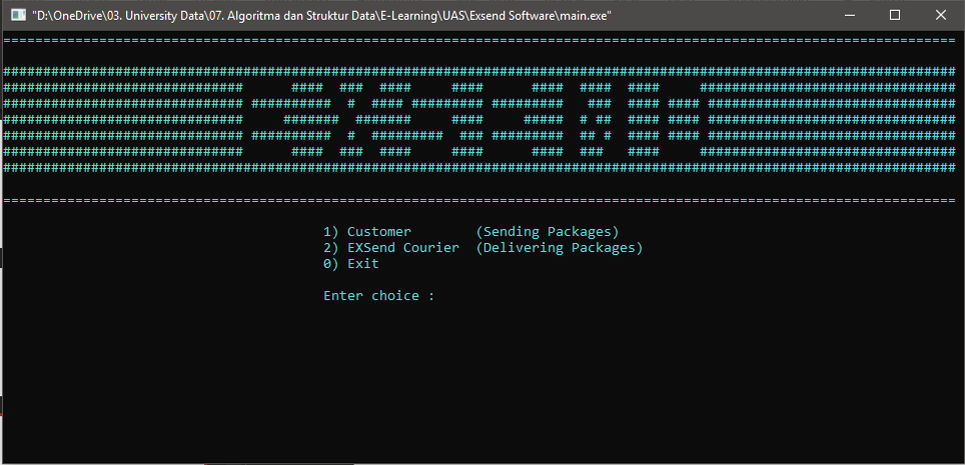Choose the "0) Exit" menu line
Viewport: 965px width, 465px height.
pos(351,263)
